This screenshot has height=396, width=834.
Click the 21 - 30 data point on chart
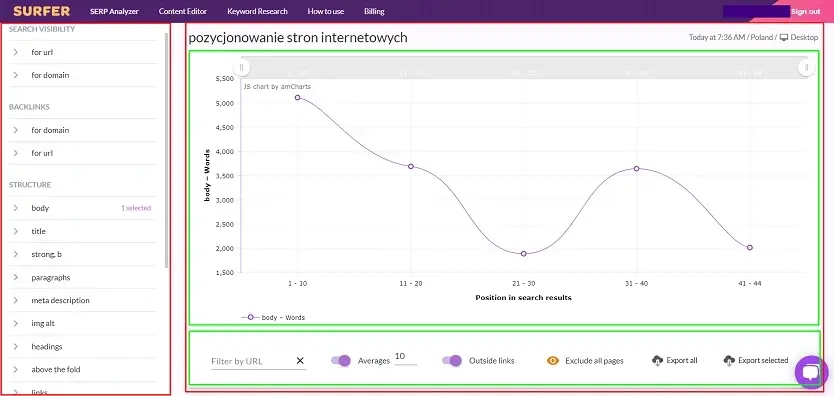pos(523,254)
